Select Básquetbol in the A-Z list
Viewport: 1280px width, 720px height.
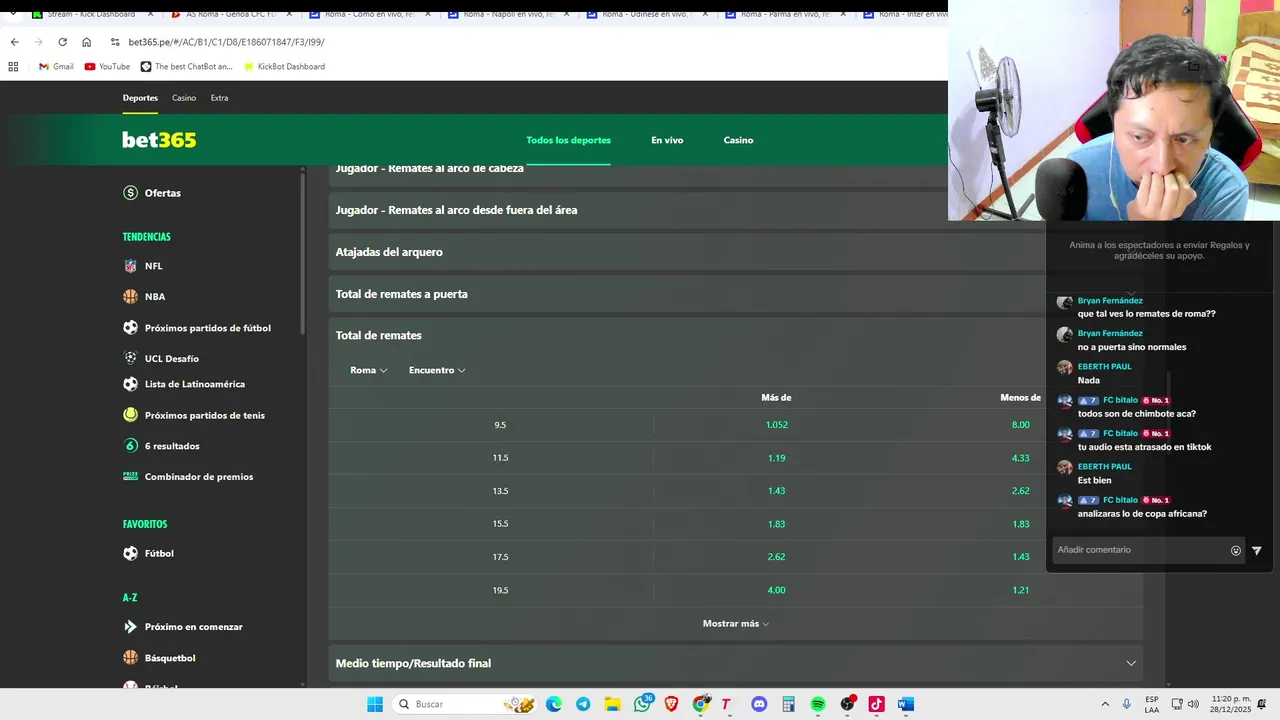point(159,658)
